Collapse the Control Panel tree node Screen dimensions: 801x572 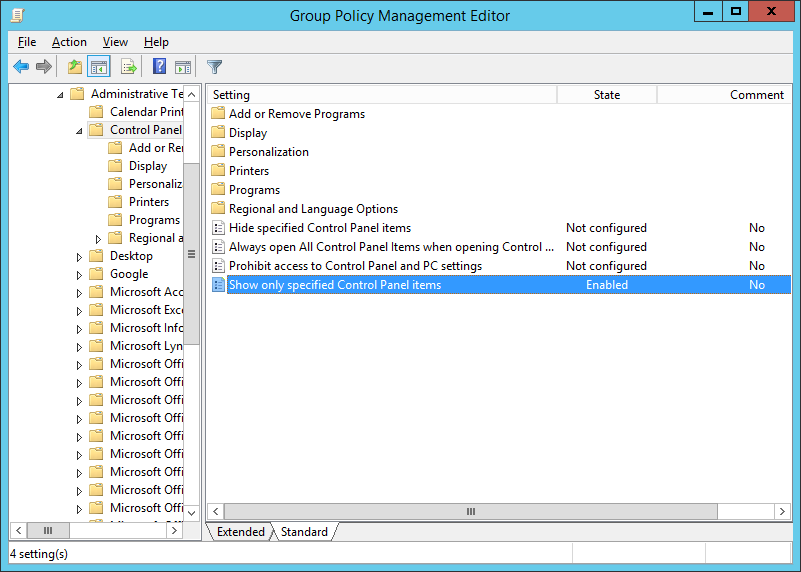click(80, 130)
